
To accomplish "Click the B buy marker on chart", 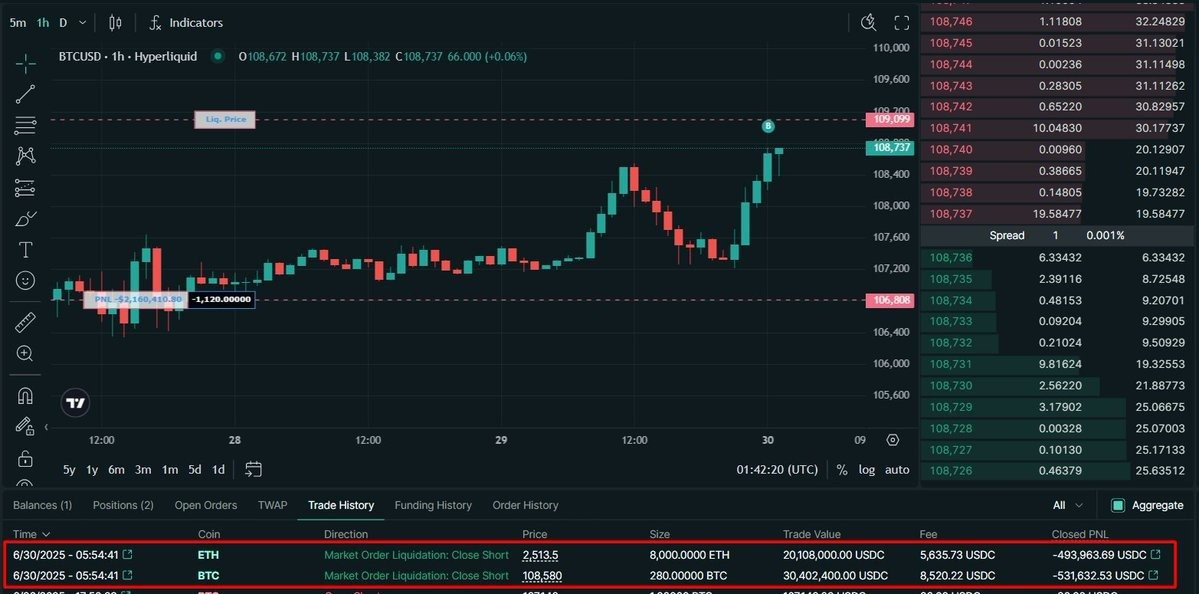I will [768, 126].
